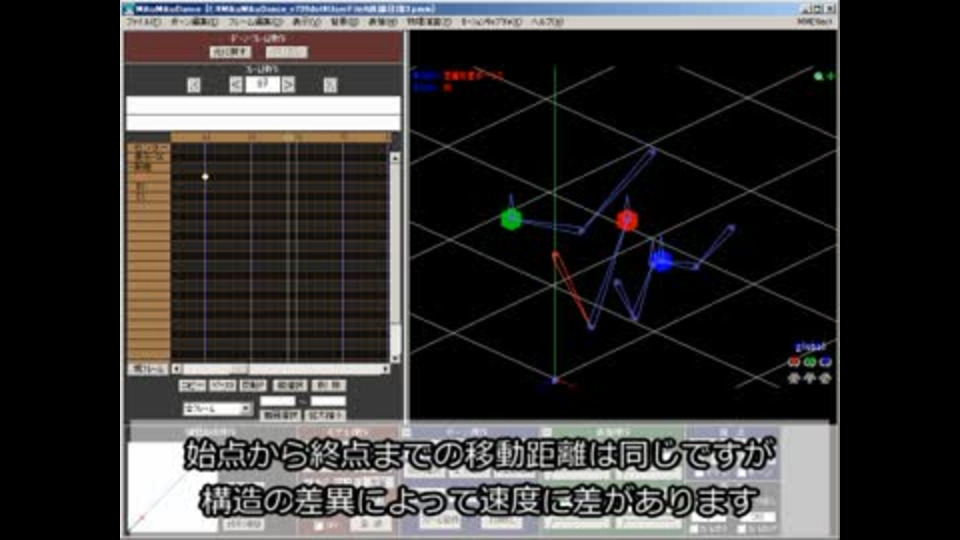This screenshot has height=540, width=960.
Task: Select the highlighted fourth bone row in timeline
Action: click(x=149, y=176)
